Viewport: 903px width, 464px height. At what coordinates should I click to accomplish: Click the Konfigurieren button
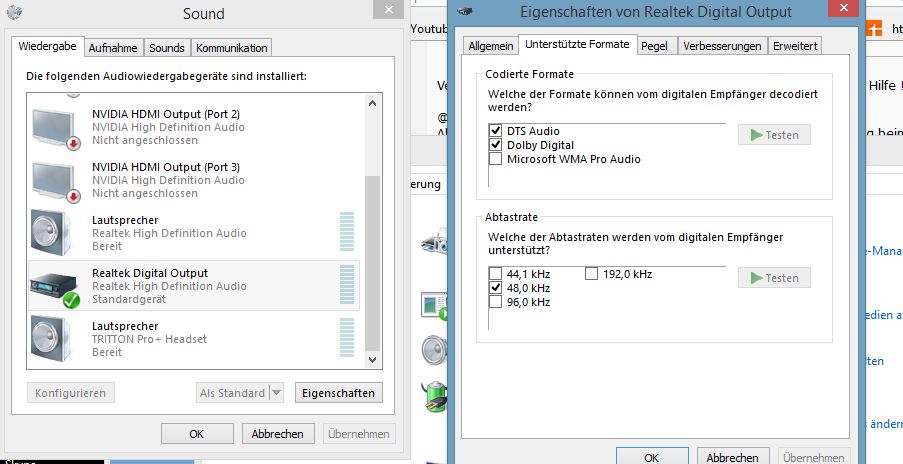point(70,393)
